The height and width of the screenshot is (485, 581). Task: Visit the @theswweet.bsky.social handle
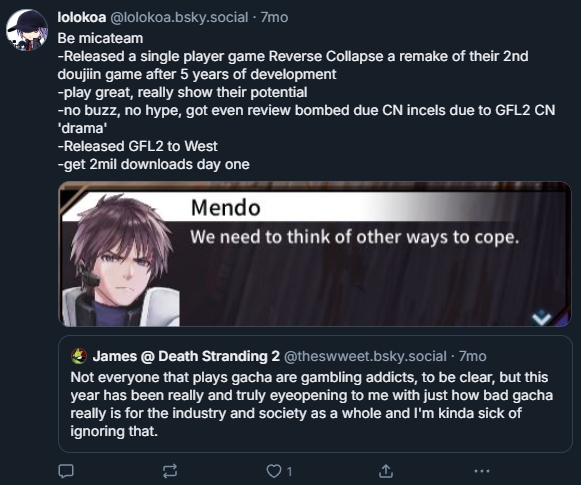pyautogui.click(x=365, y=356)
